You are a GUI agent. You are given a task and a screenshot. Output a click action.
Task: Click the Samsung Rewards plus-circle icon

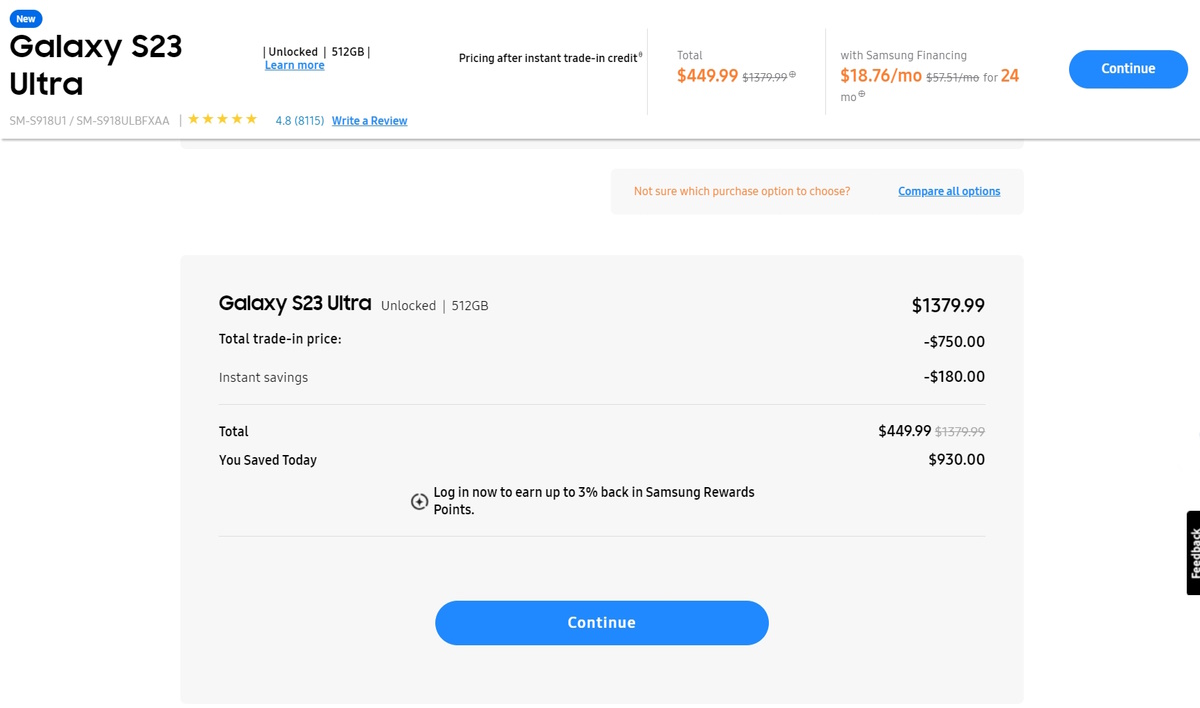420,501
